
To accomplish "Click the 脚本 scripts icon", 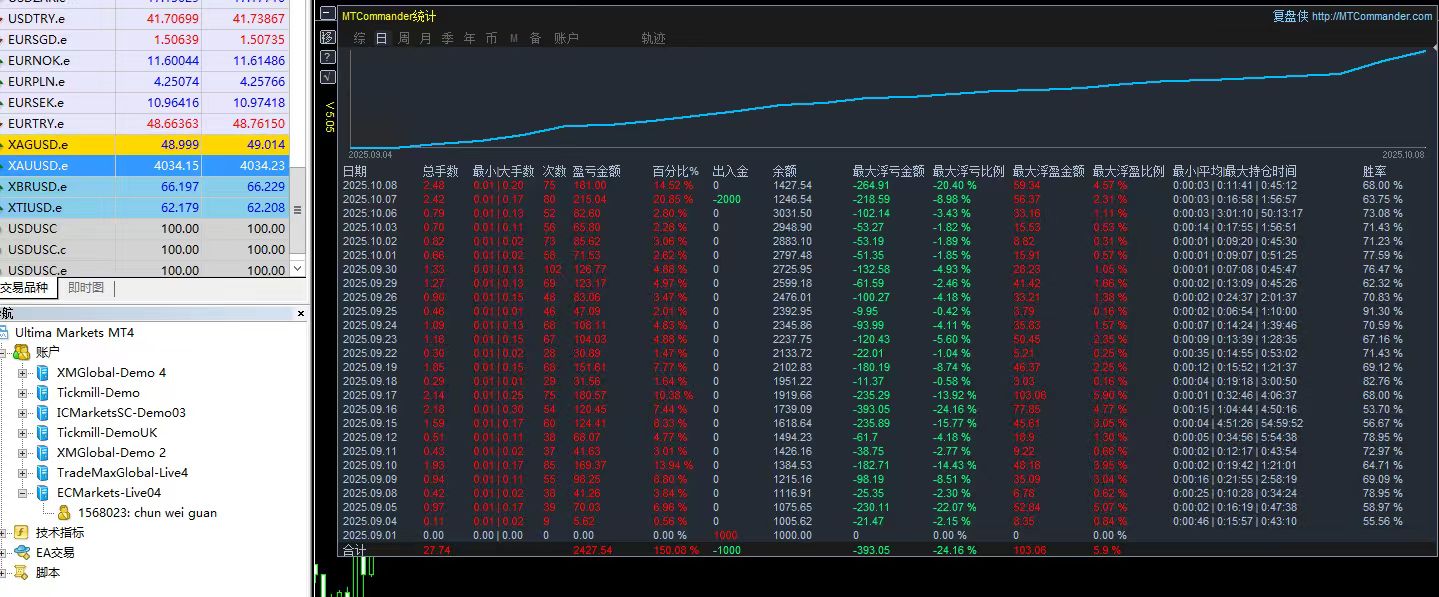I will click(21, 573).
